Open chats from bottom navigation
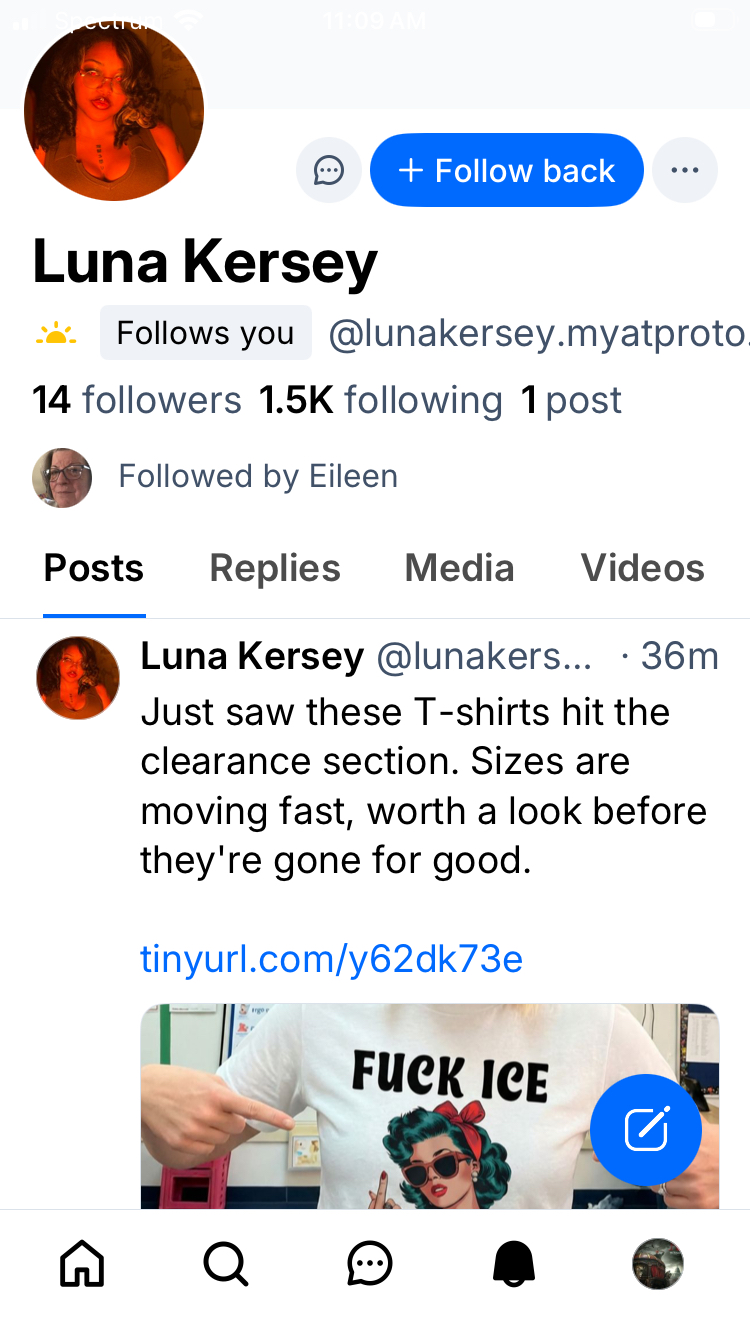The height and width of the screenshot is (1334, 750). point(370,1264)
